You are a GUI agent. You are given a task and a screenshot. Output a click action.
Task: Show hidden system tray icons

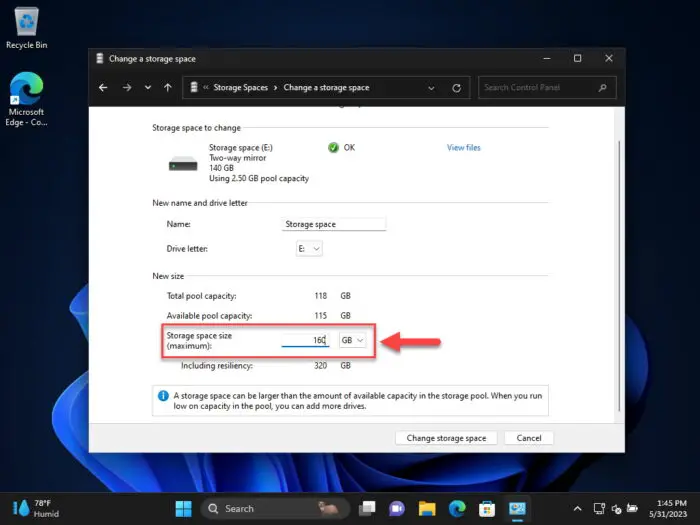[x=577, y=508]
